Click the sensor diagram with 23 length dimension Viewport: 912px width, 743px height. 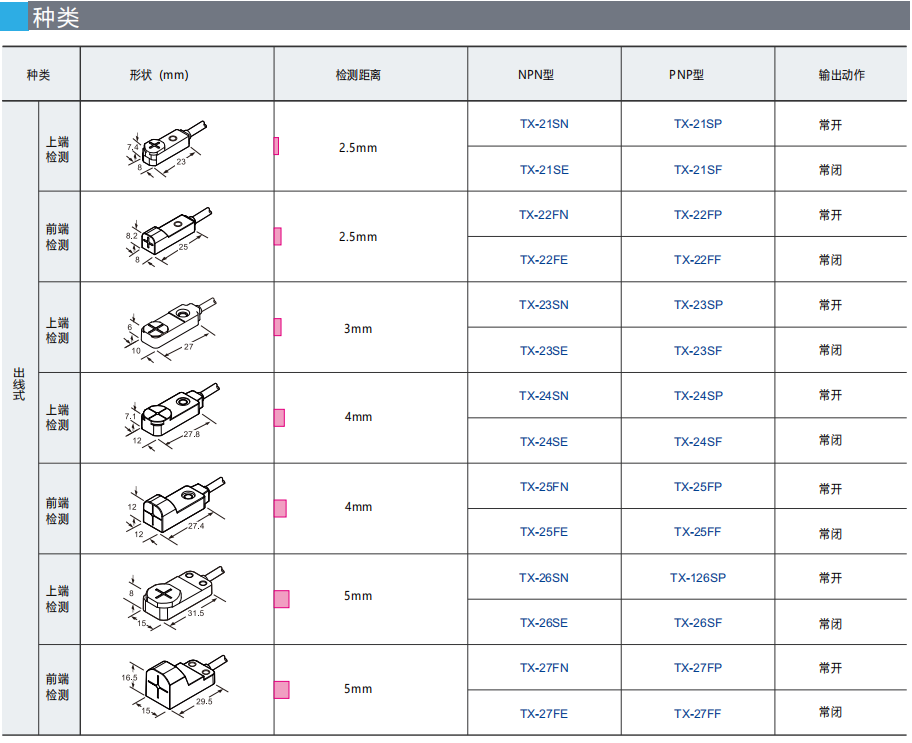point(169,147)
